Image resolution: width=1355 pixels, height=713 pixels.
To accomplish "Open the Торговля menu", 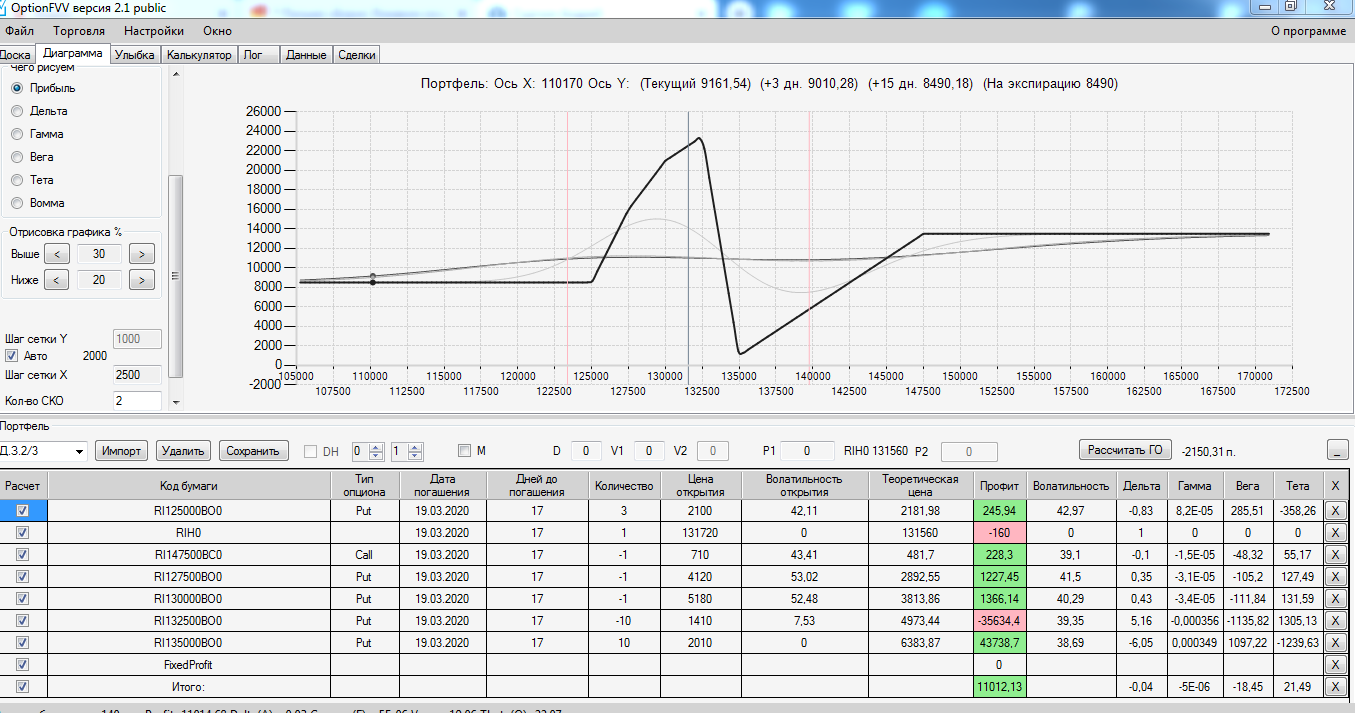I will click(78, 31).
